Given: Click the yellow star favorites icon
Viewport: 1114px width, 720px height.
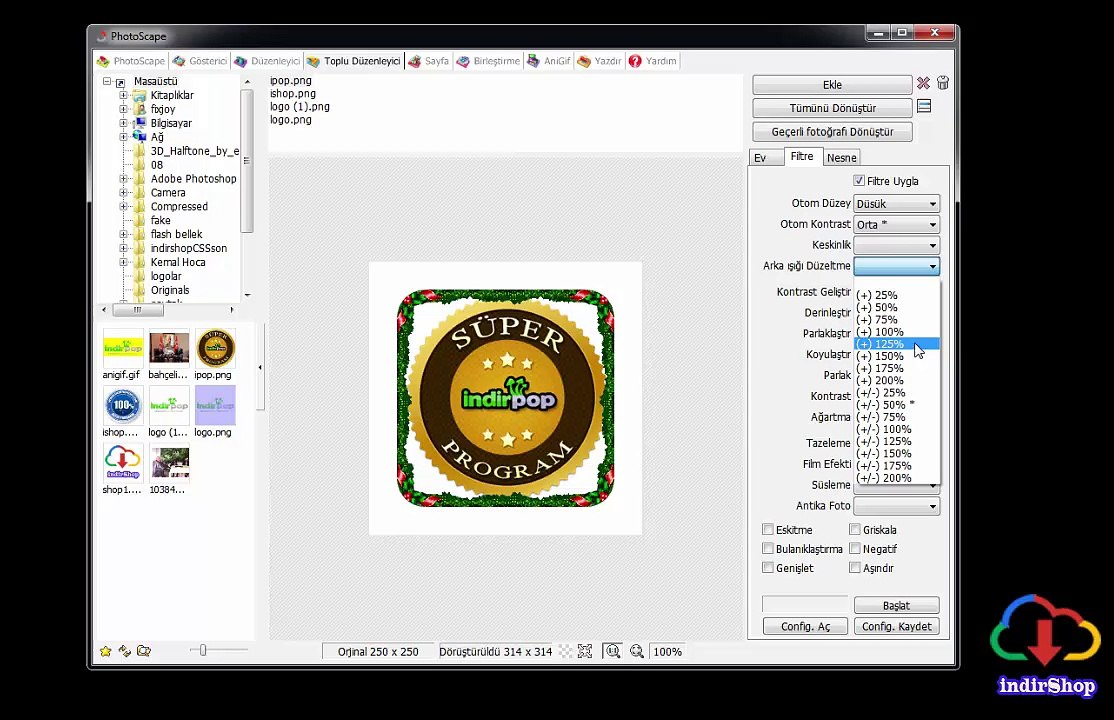Looking at the screenshot, I should pos(105,651).
